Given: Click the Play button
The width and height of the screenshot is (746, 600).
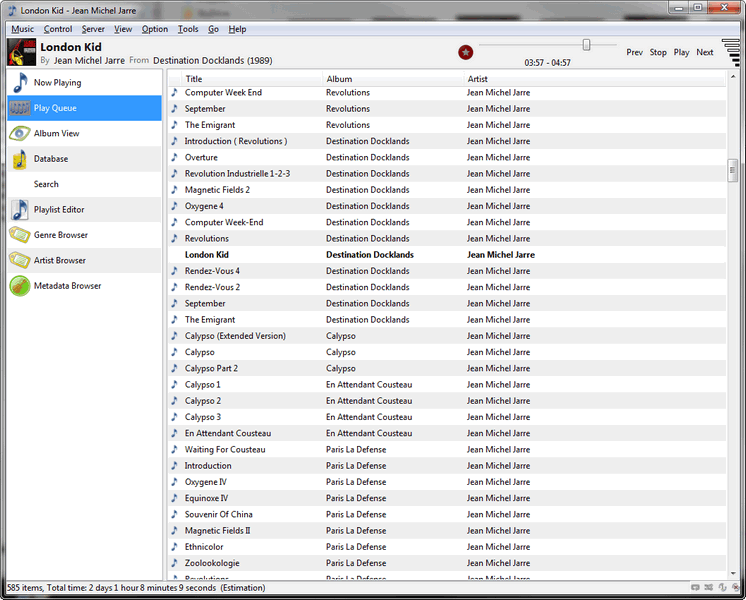Looking at the screenshot, I should [x=681, y=52].
